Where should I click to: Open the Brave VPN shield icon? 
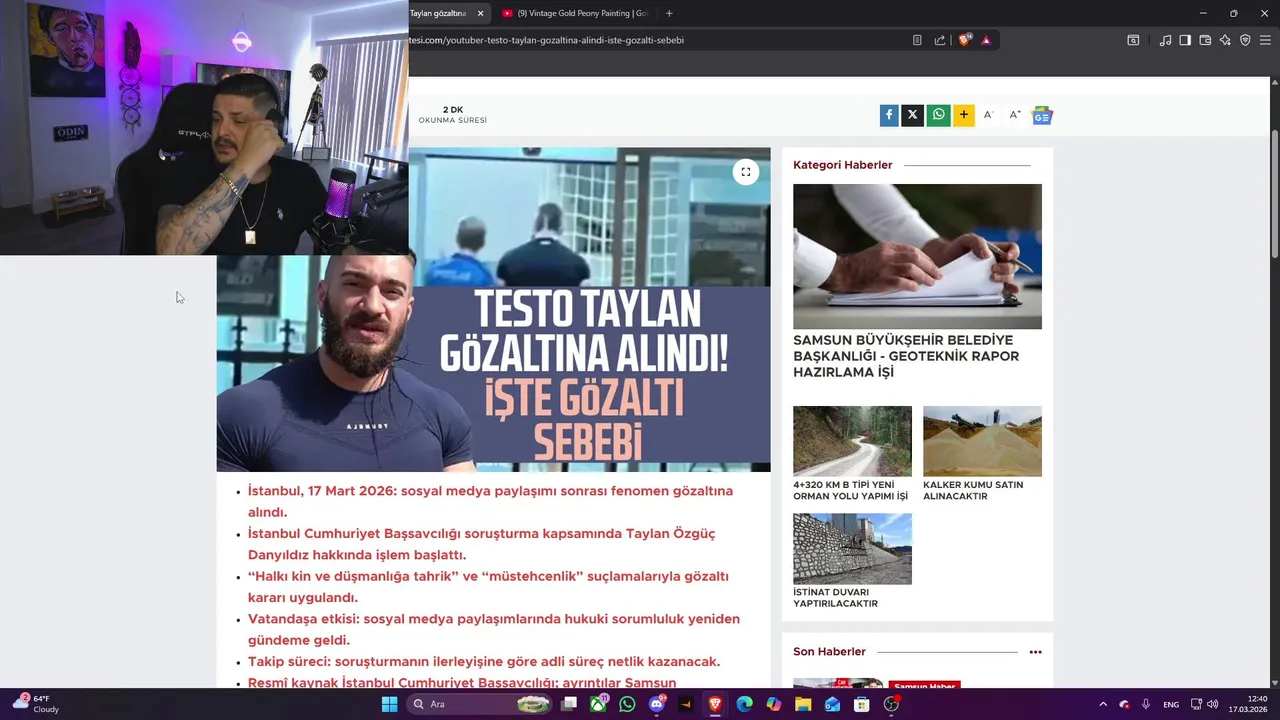pyautogui.click(x=1245, y=40)
